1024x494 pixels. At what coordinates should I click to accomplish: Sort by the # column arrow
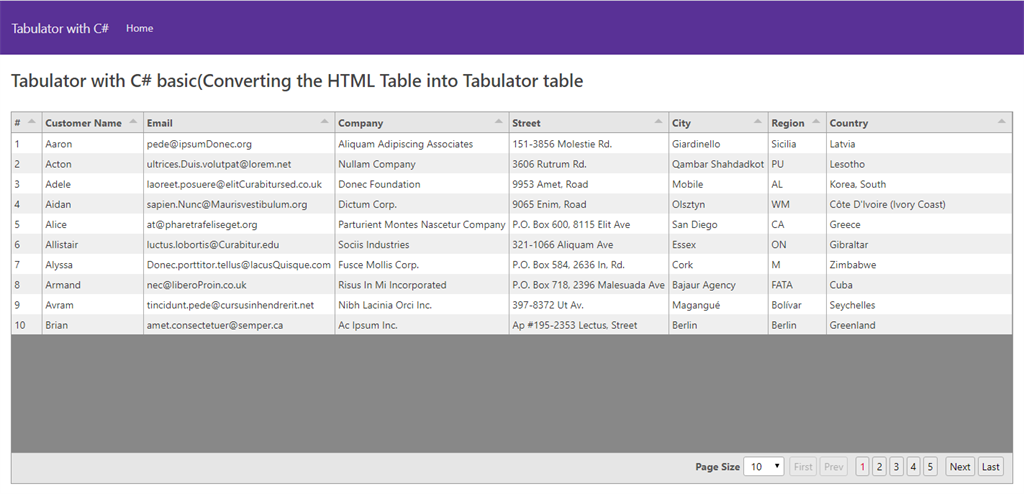click(31, 122)
